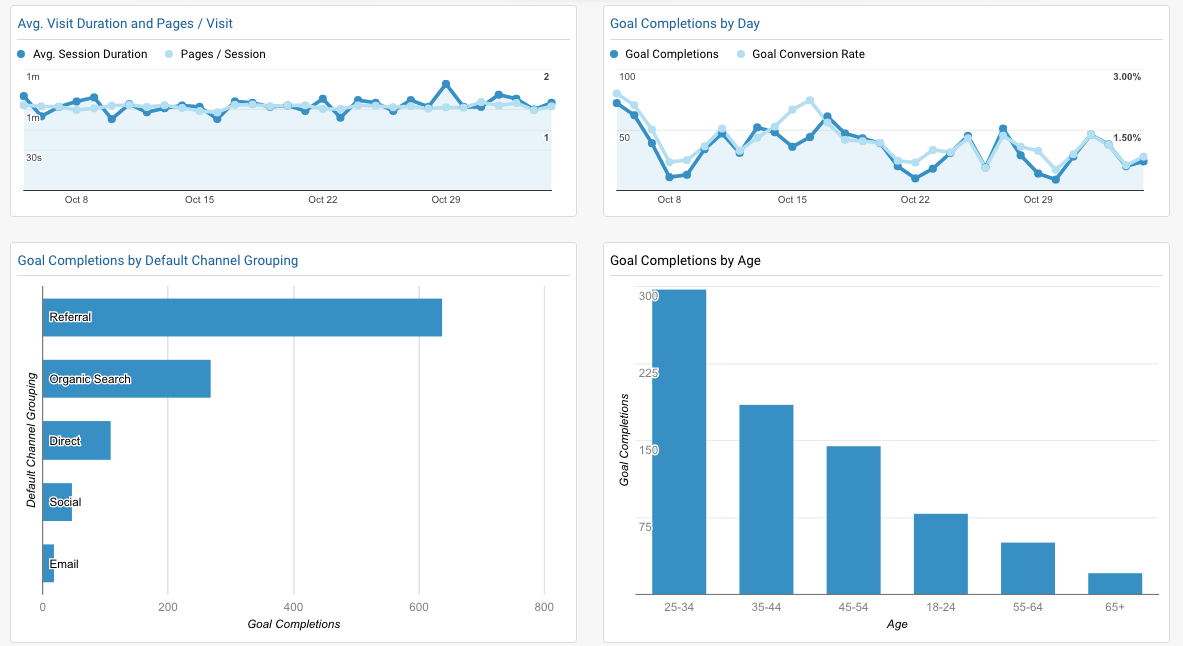This screenshot has height=646, width=1183.
Task: Click the 35-44 age group bar
Action: tap(766, 499)
